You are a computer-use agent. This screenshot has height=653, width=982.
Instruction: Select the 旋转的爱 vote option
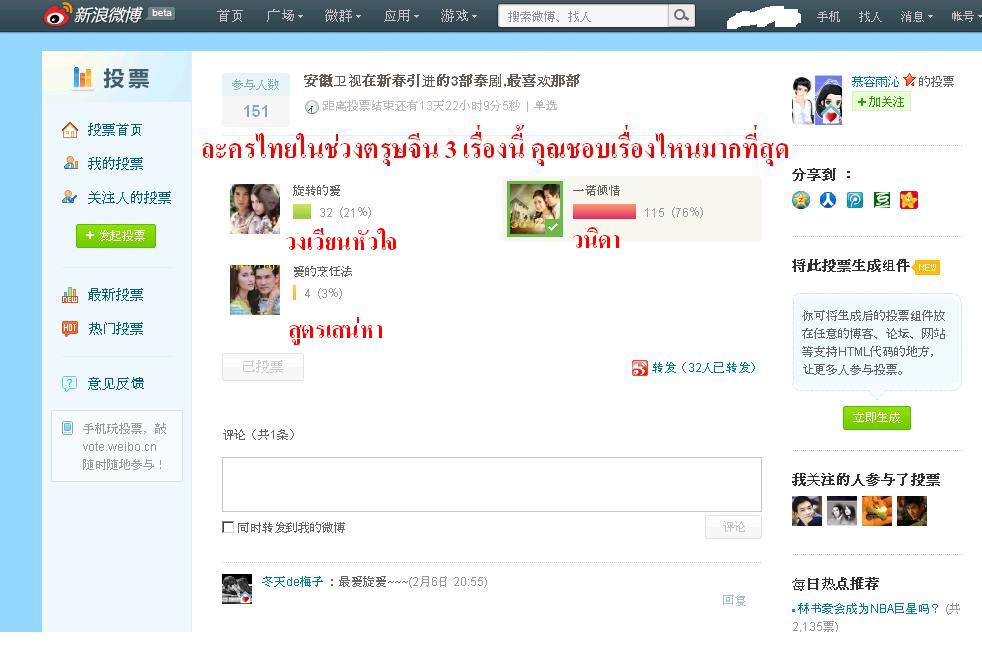tap(301, 208)
